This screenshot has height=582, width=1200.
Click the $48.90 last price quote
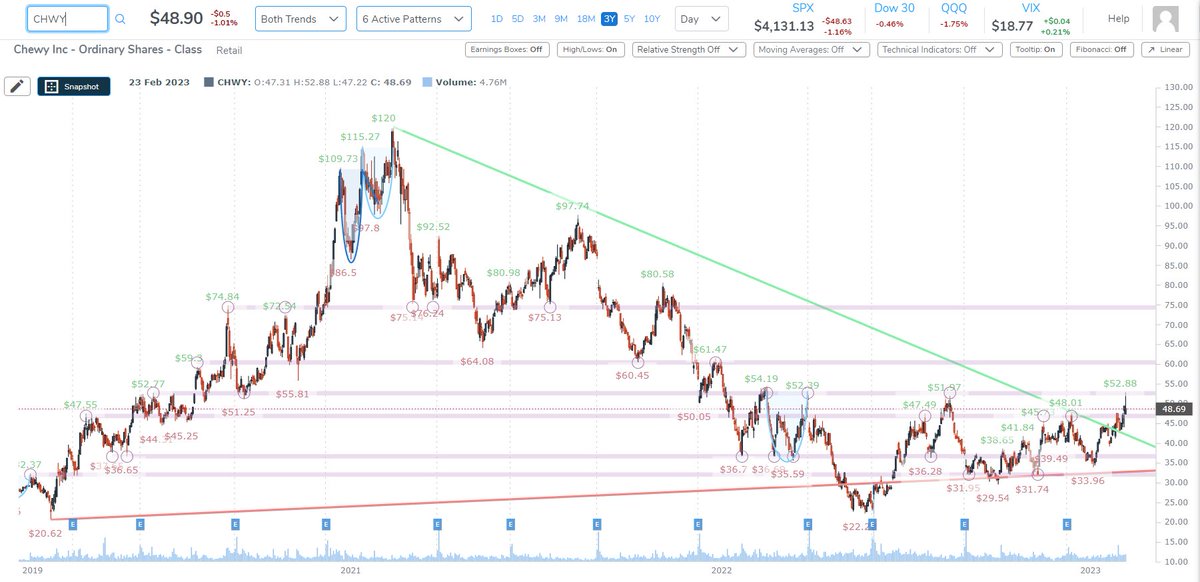tap(174, 18)
